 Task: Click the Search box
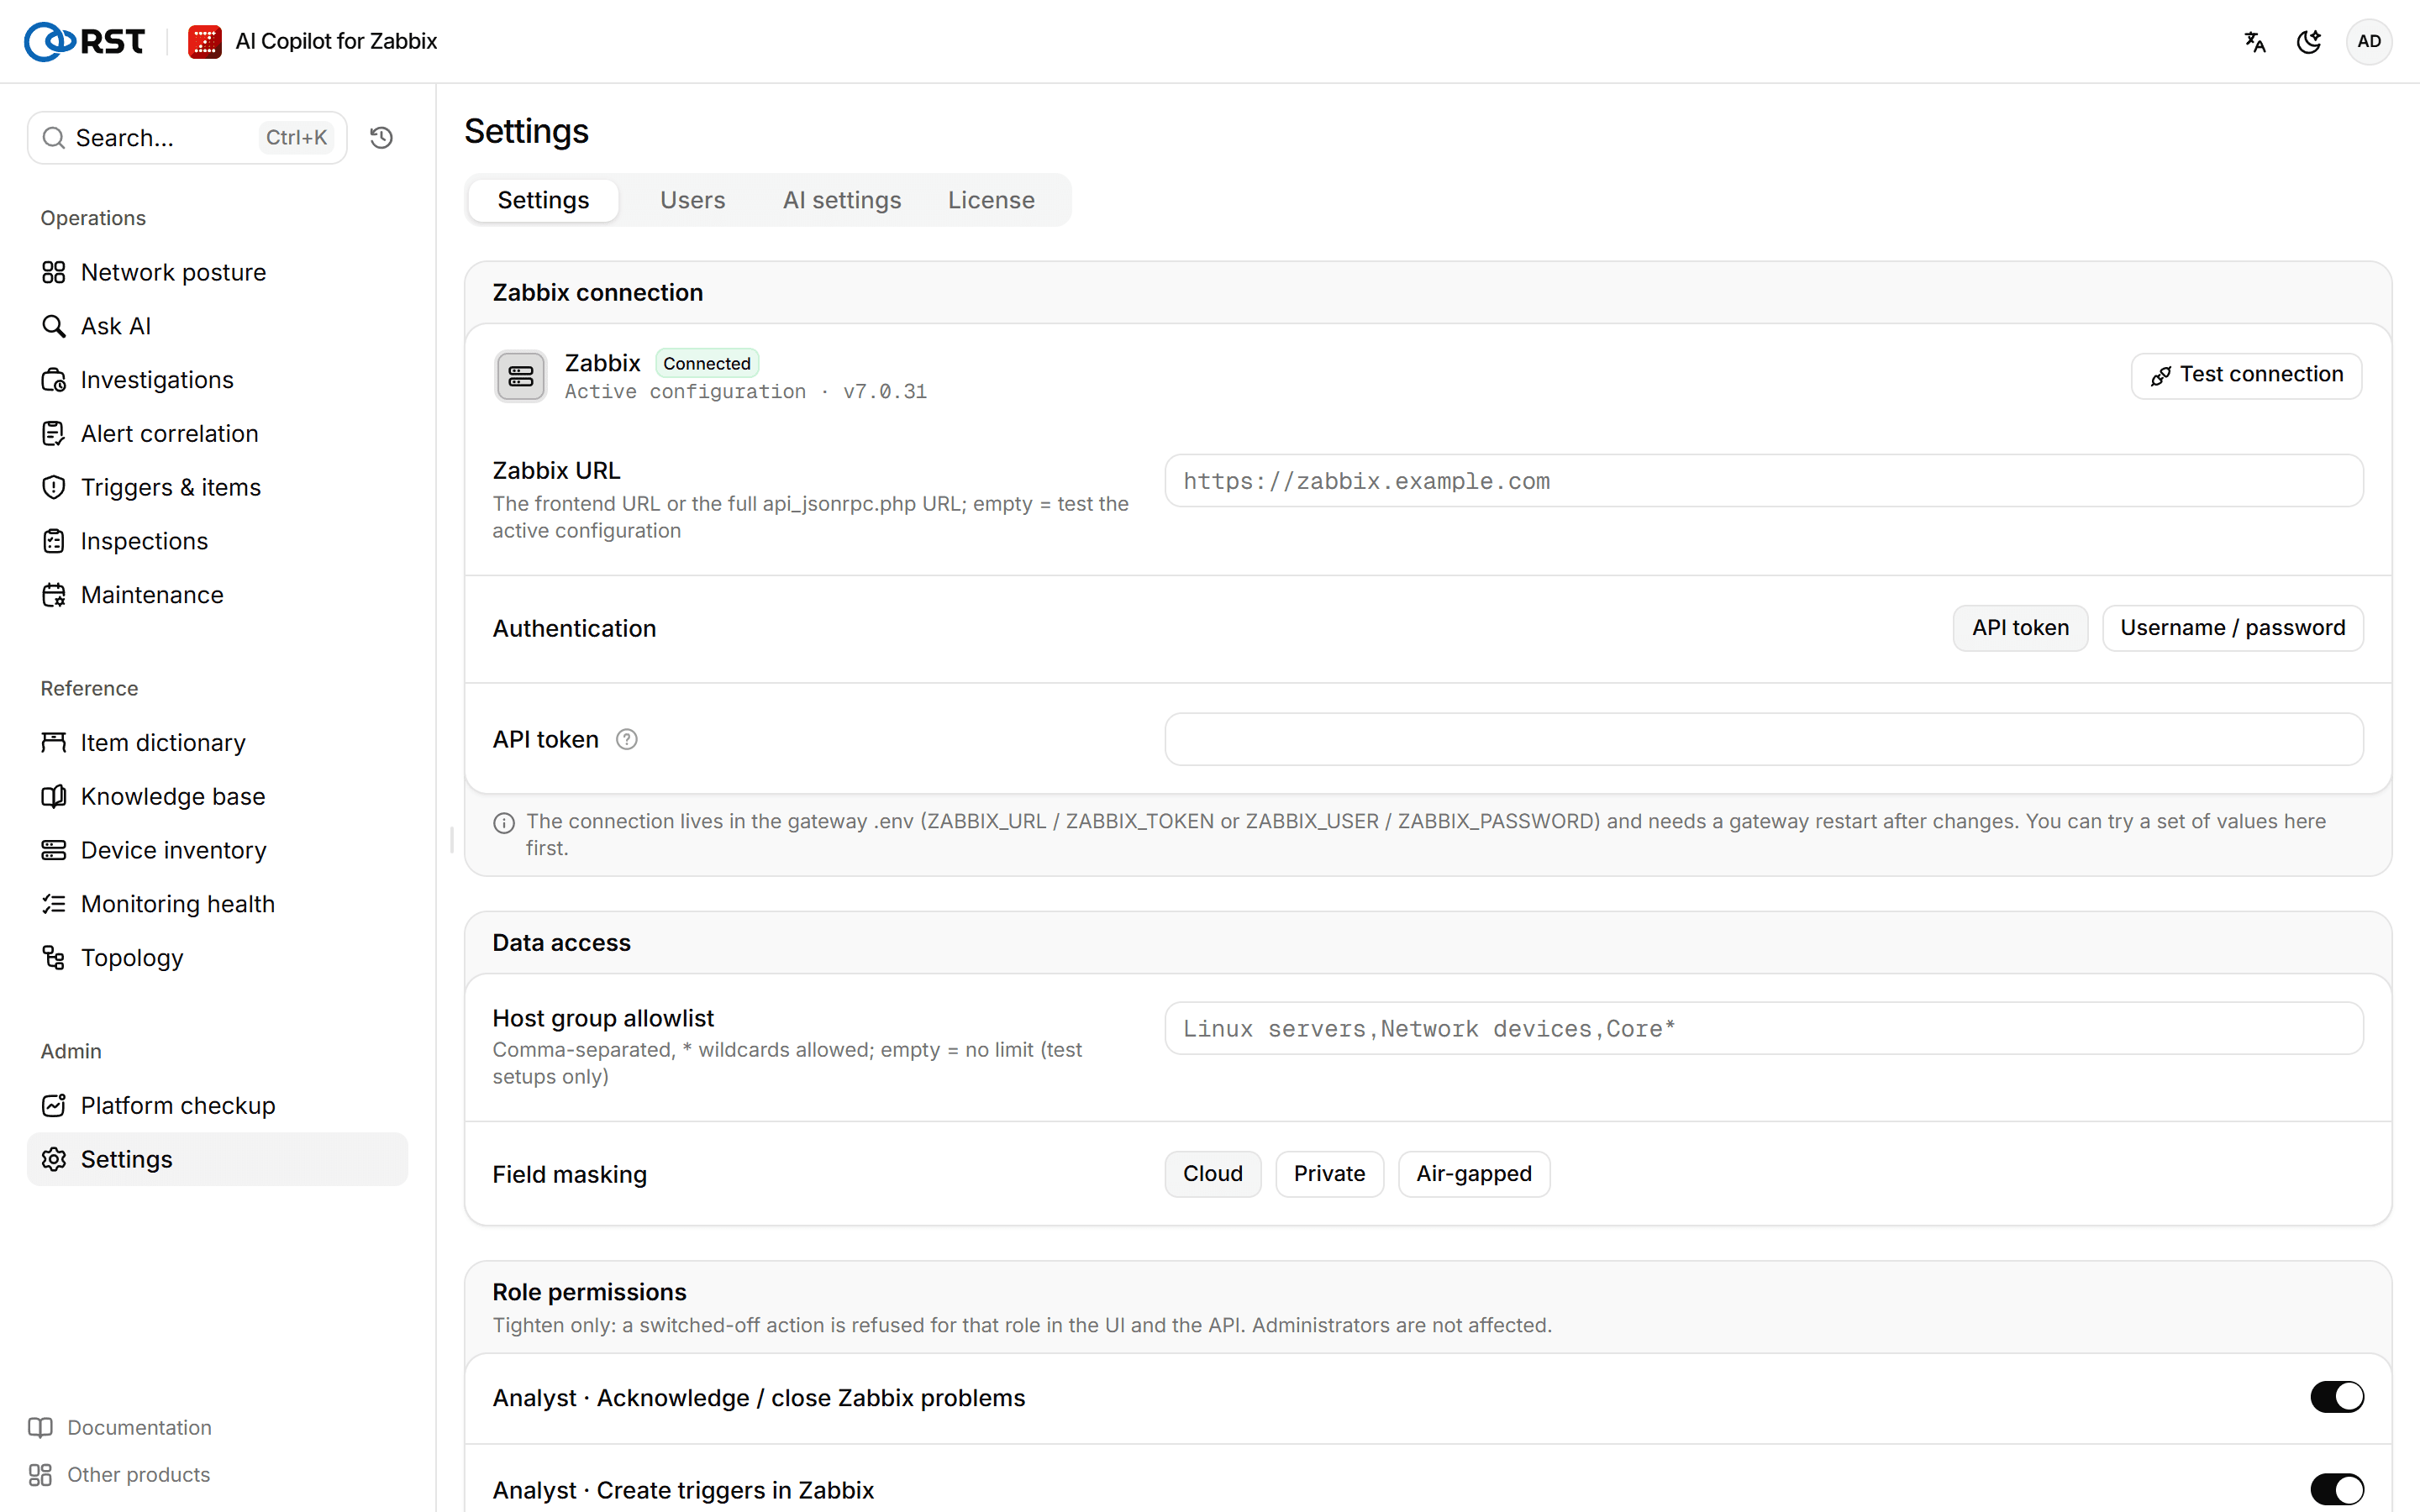187,137
